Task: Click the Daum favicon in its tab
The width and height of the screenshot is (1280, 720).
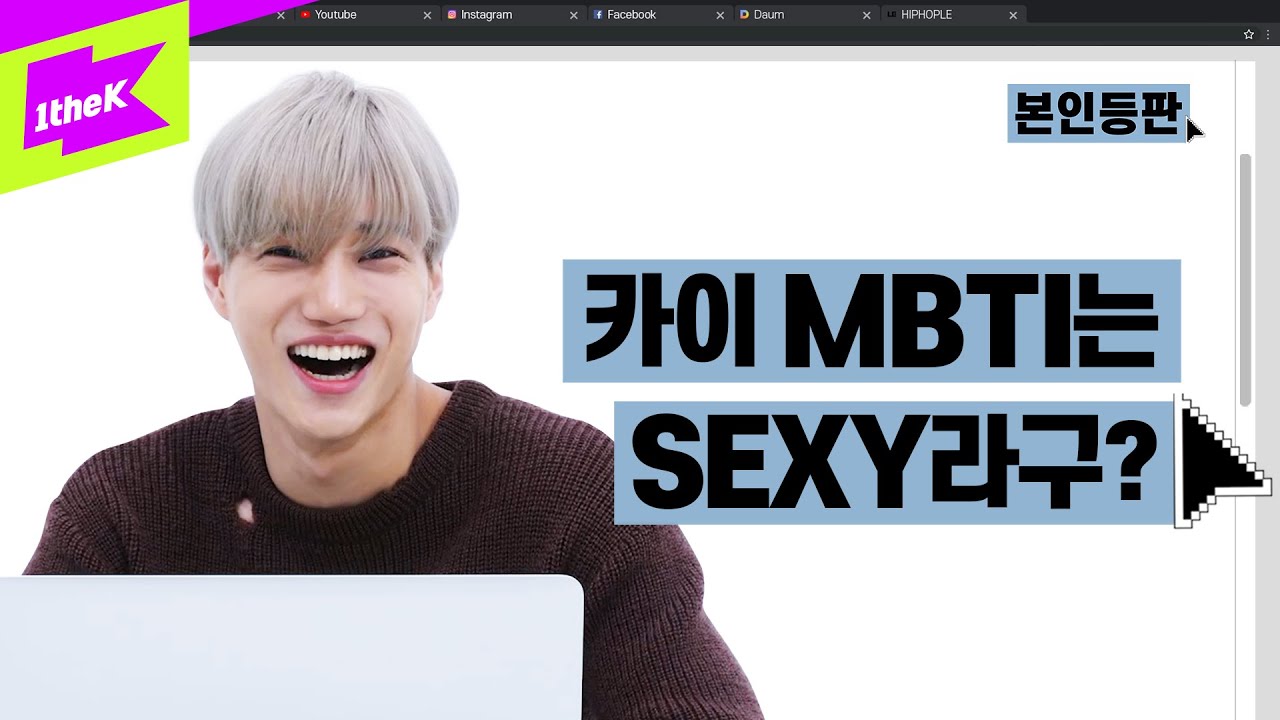Action: (744, 15)
